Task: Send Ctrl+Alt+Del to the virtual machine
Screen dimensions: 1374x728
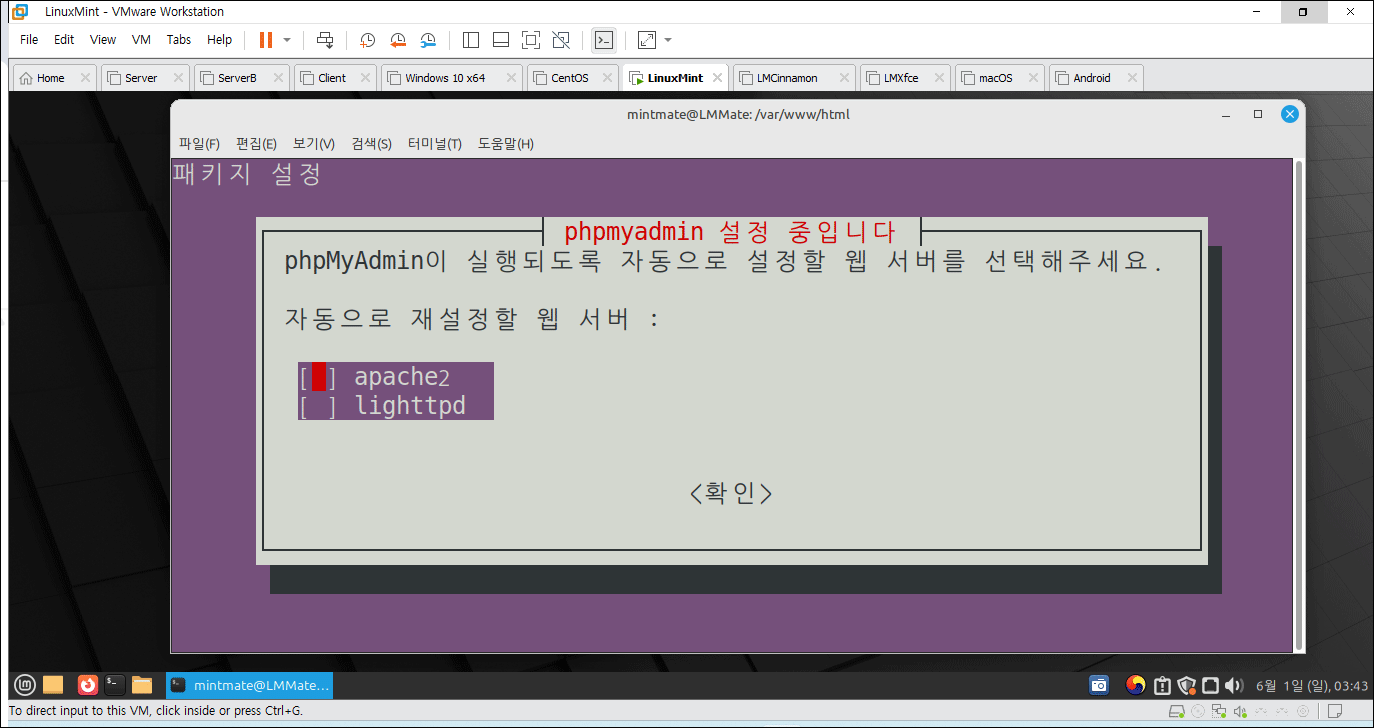Action: 325,40
